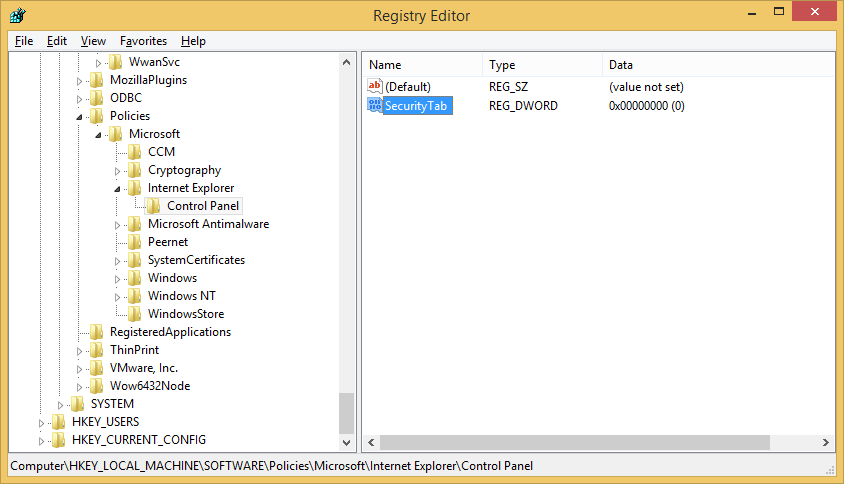This screenshot has height=484, width=844.
Task: Select the (Default) value name
Action: [x=407, y=87]
